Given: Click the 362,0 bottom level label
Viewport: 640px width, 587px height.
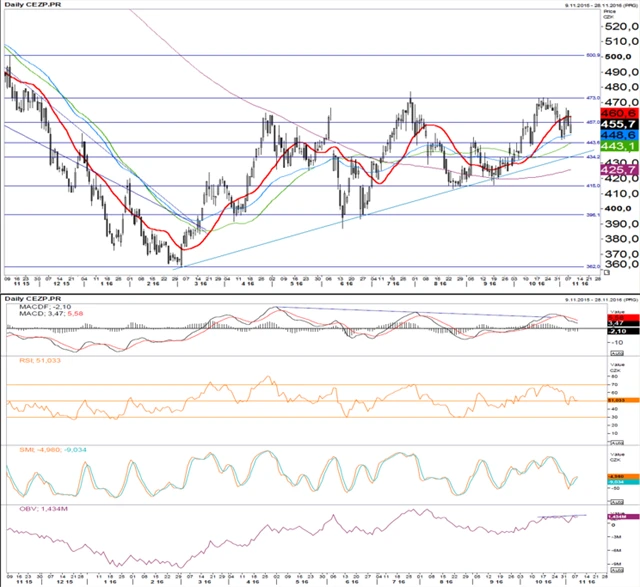Looking at the screenshot, I should click(591, 267).
